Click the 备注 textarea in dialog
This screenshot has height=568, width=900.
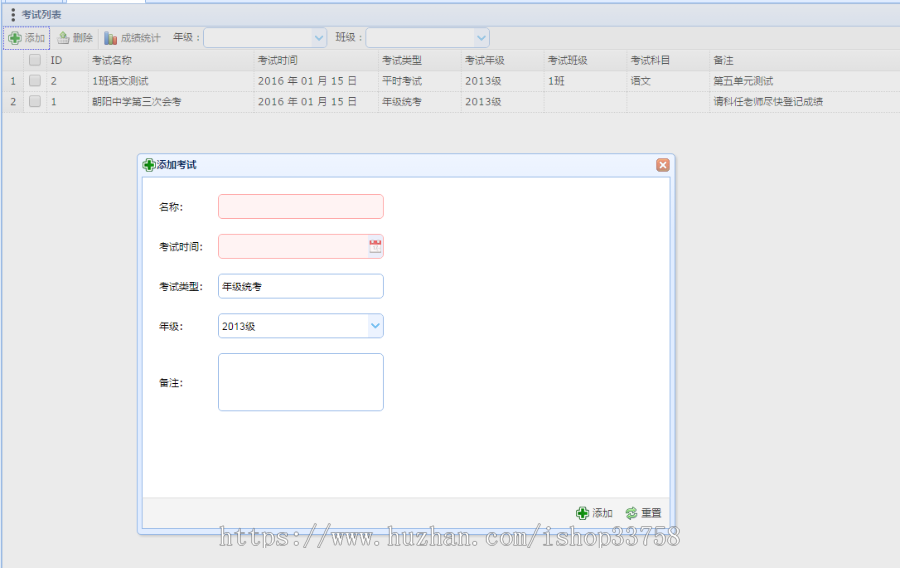(x=301, y=382)
